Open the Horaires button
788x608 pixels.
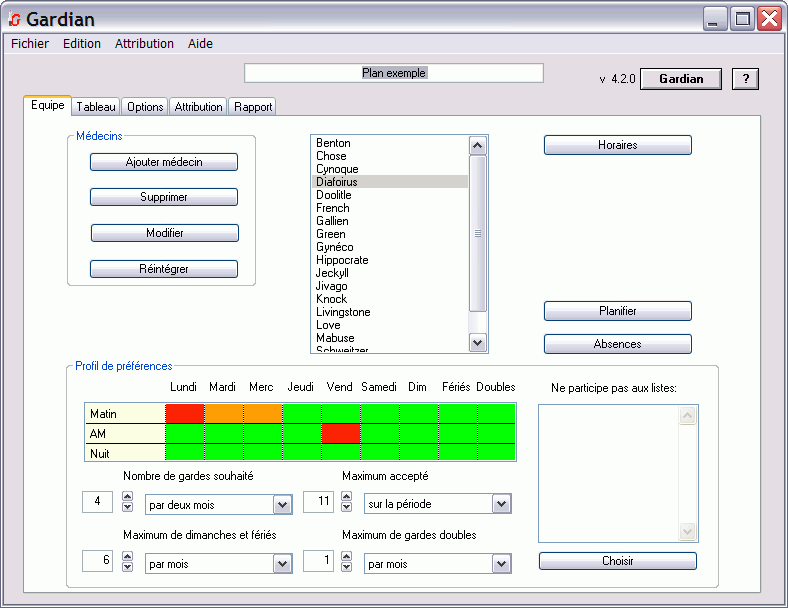618,145
